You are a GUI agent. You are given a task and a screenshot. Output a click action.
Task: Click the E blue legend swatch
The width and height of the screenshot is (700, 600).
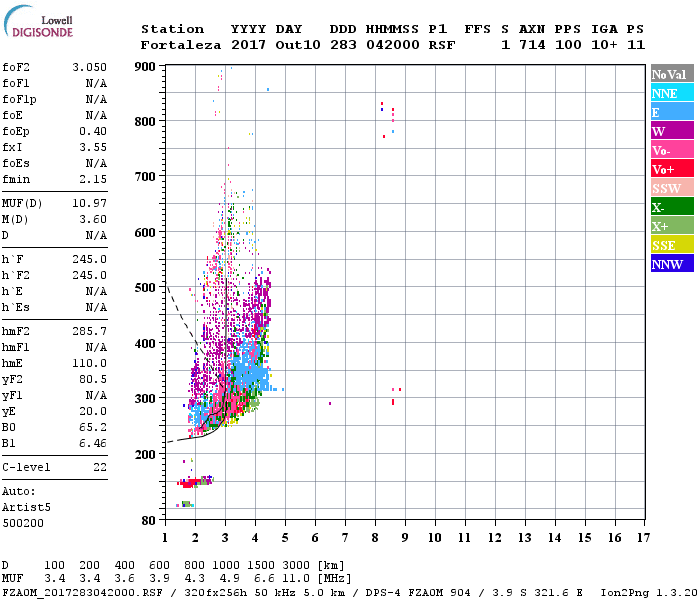tap(672, 112)
